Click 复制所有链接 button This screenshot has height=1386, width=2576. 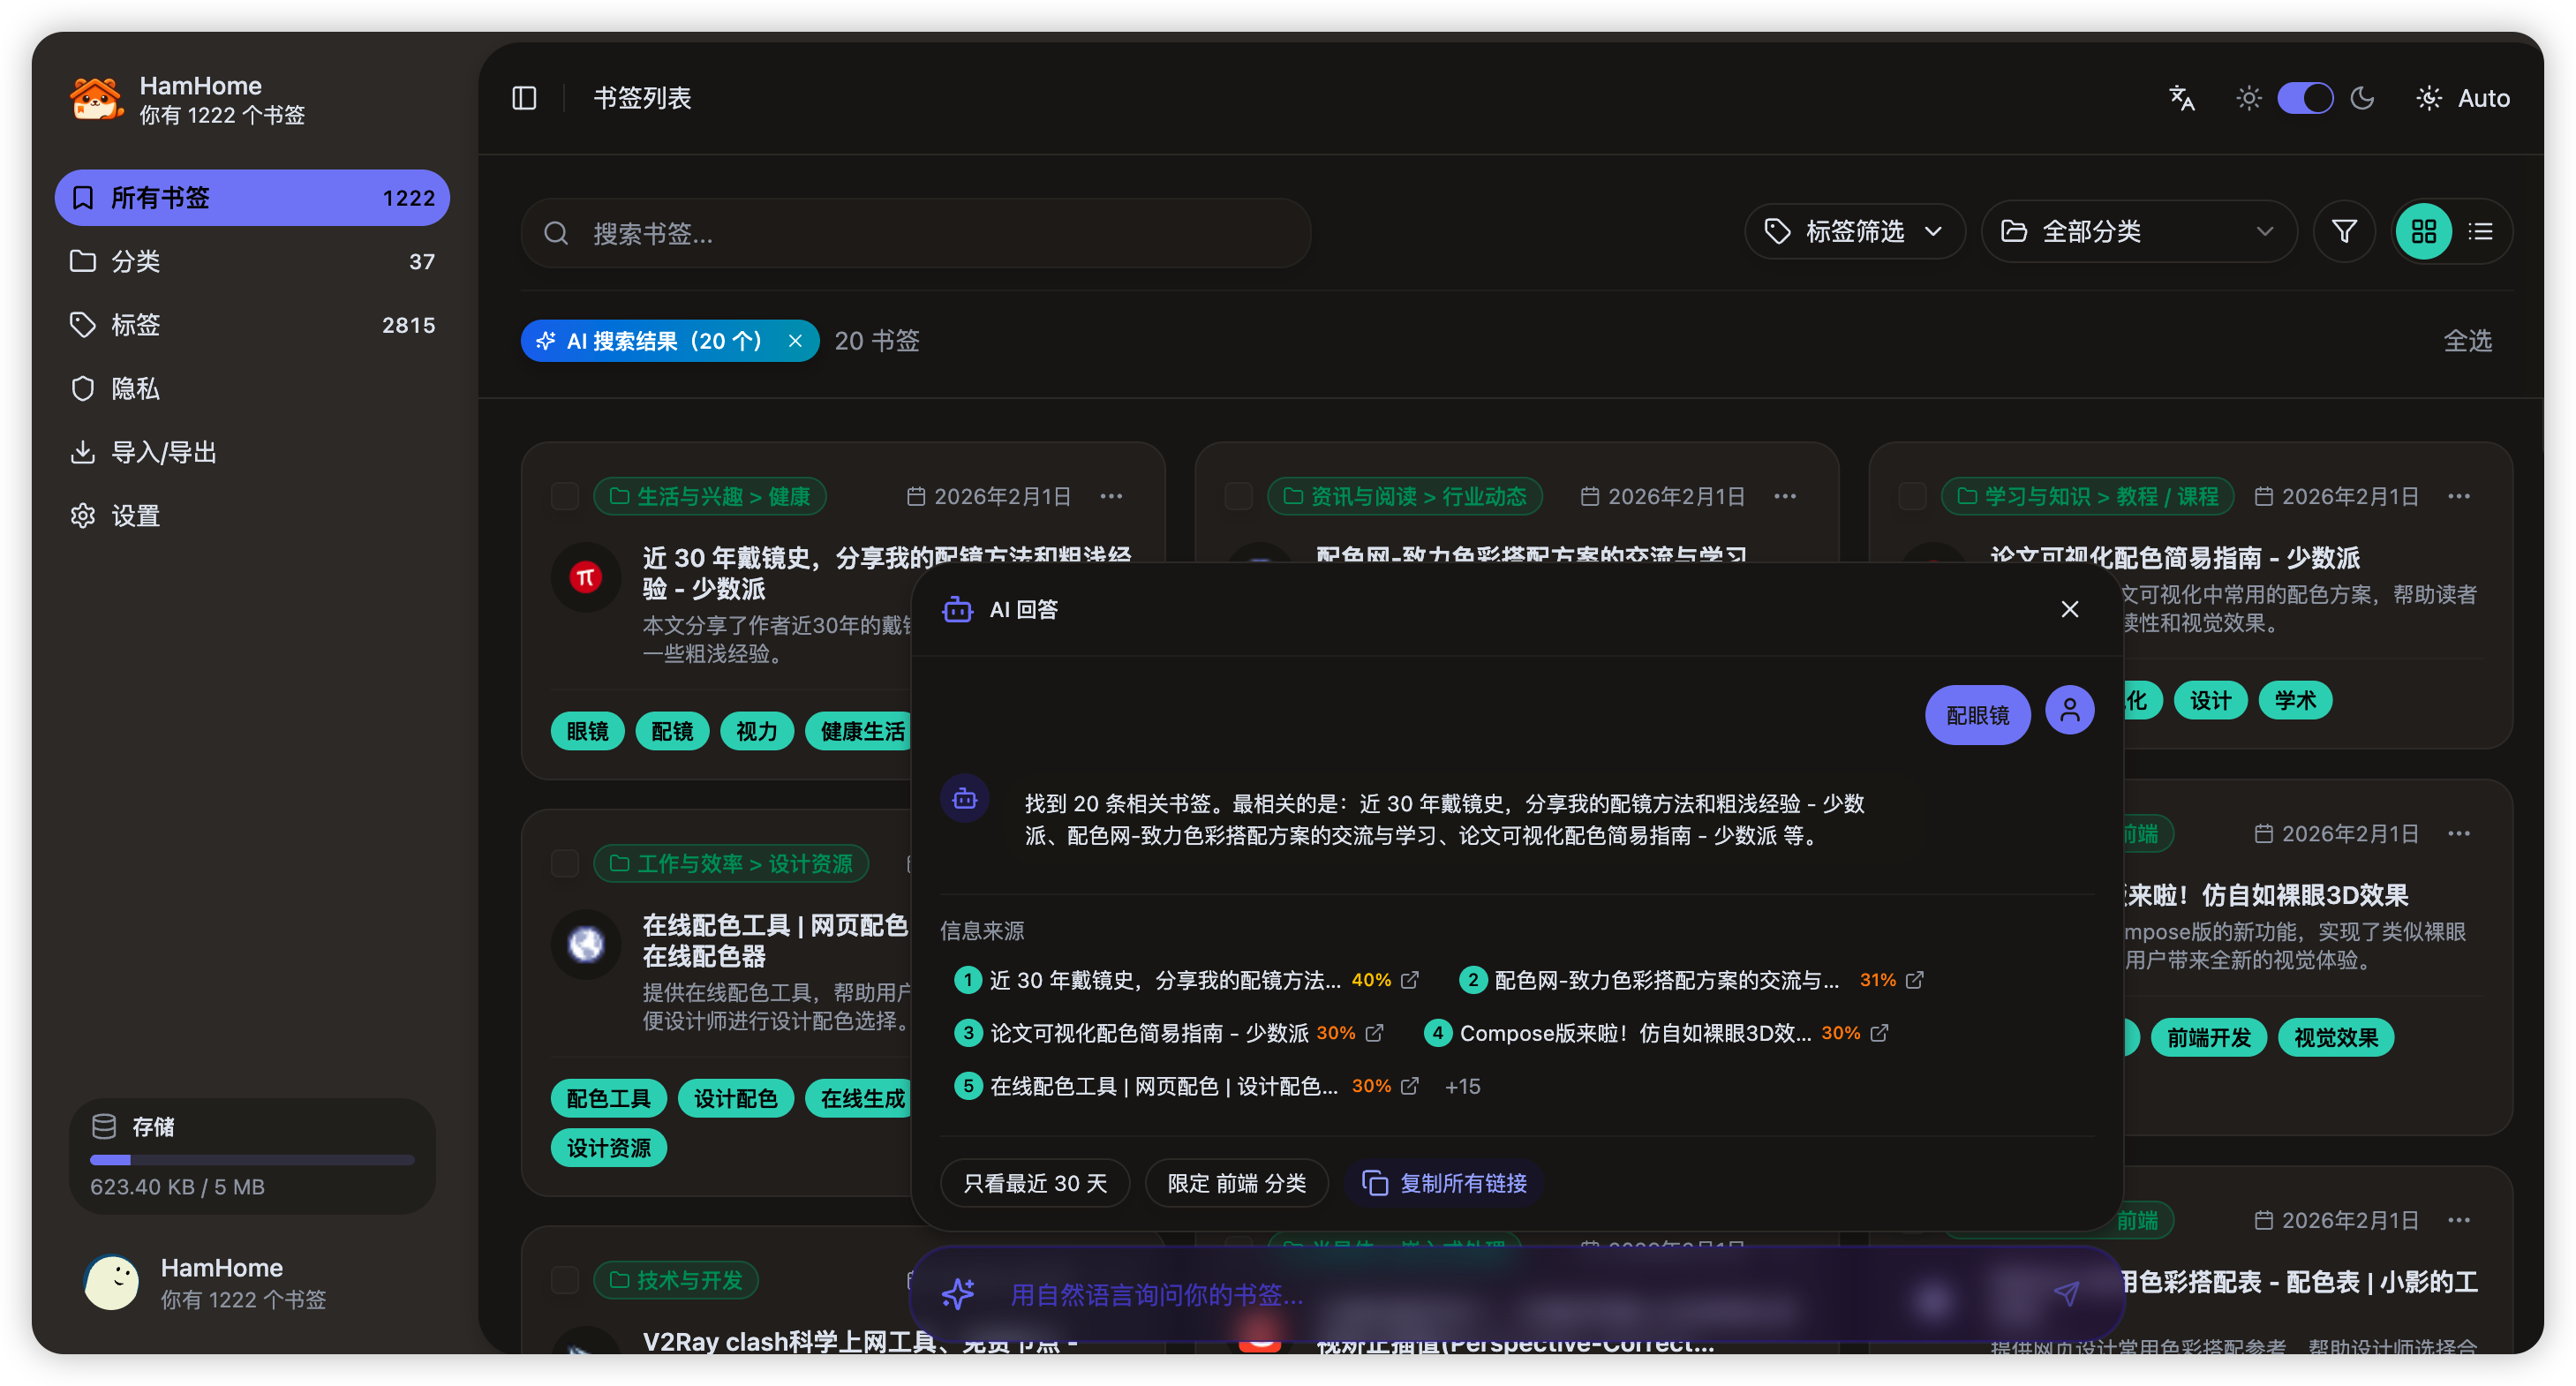(1445, 1183)
